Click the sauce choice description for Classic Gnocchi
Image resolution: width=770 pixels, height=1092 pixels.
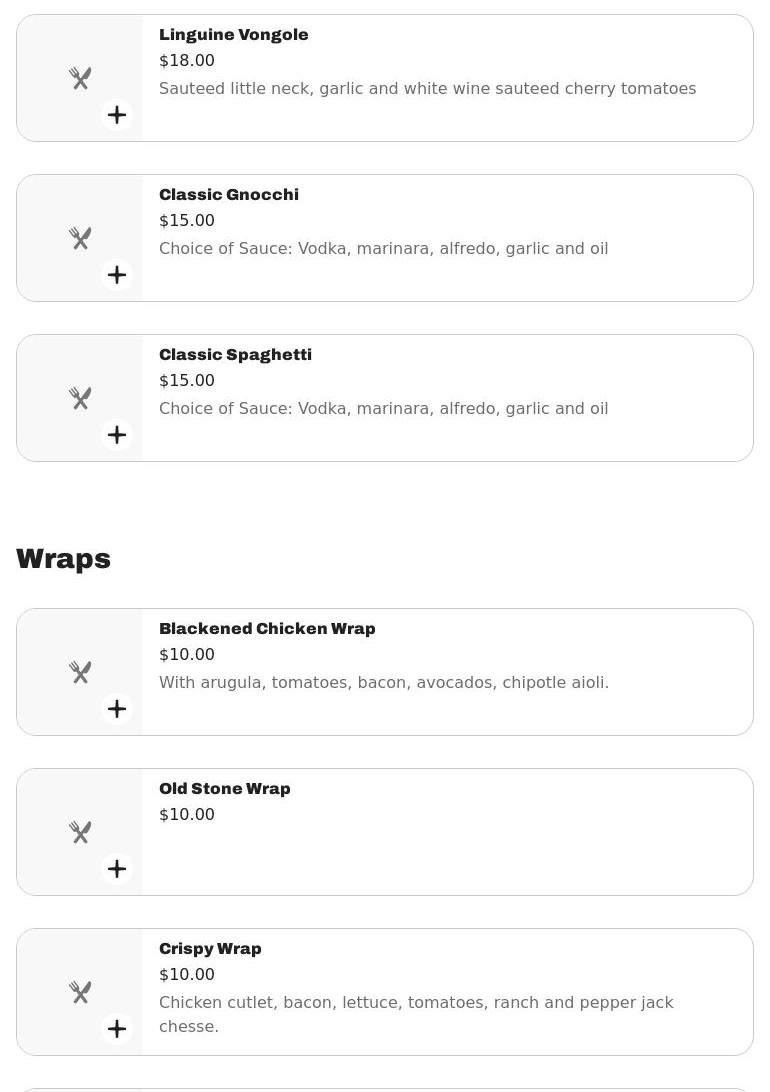pos(383,248)
